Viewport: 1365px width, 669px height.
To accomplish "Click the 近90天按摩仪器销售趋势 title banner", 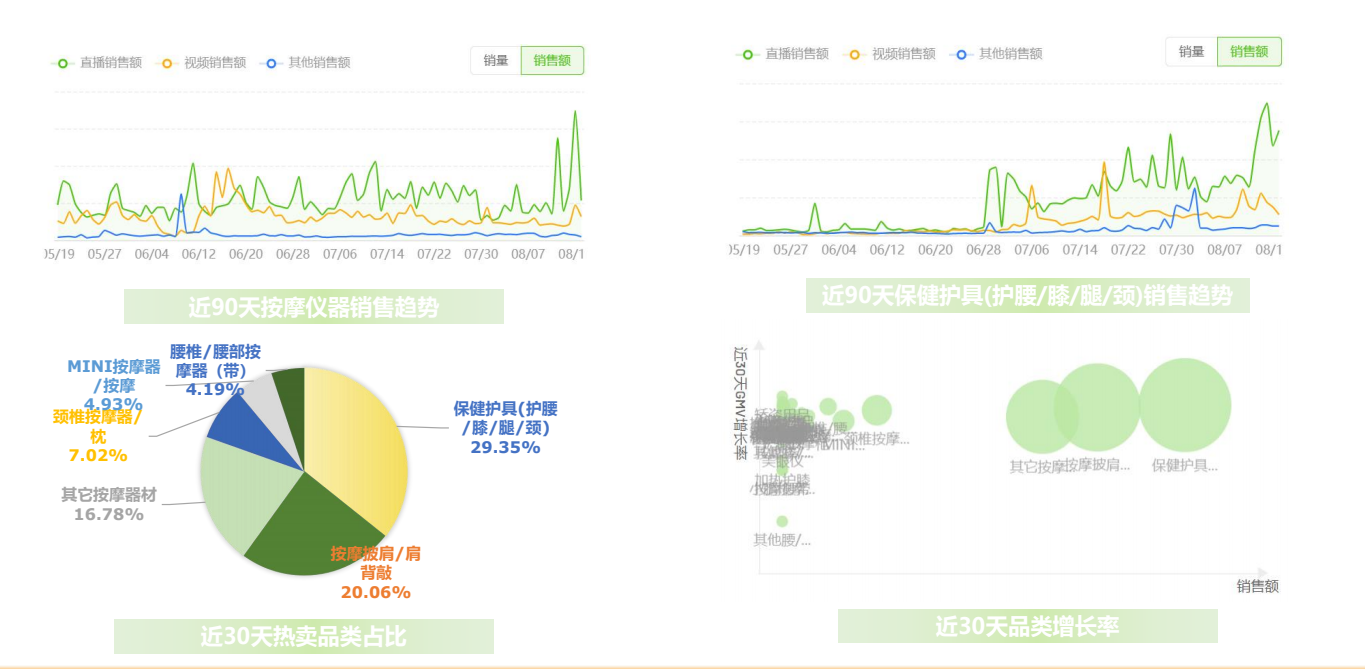I will point(313,307).
